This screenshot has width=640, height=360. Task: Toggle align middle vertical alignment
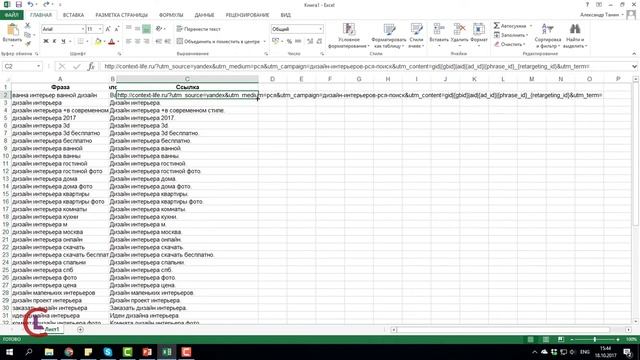pos(138,29)
